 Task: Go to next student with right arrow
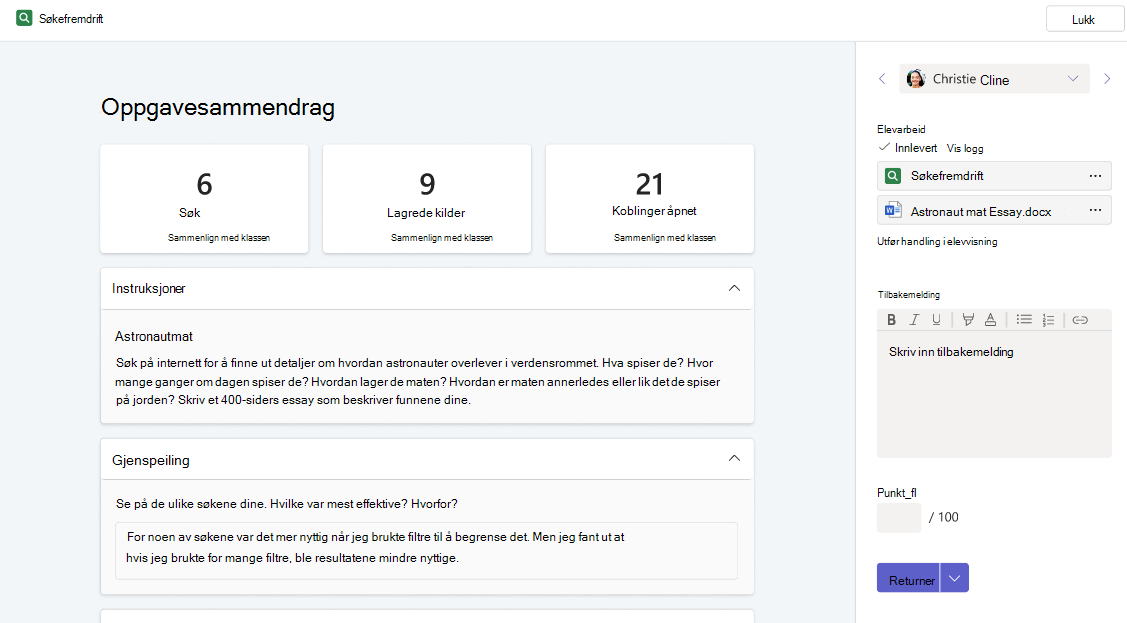[x=1107, y=79]
